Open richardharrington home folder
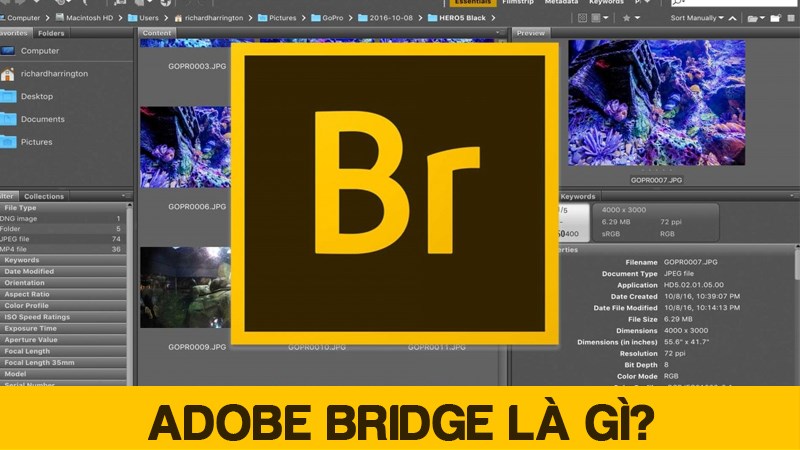The height and width of the screenshot is (450, 800). [56, 73]
